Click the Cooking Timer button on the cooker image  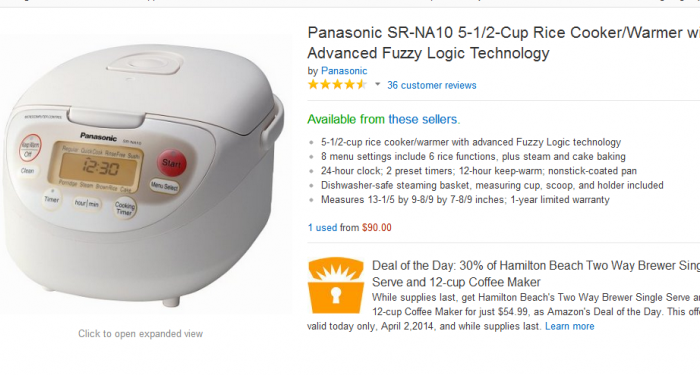tap(124, 208)
